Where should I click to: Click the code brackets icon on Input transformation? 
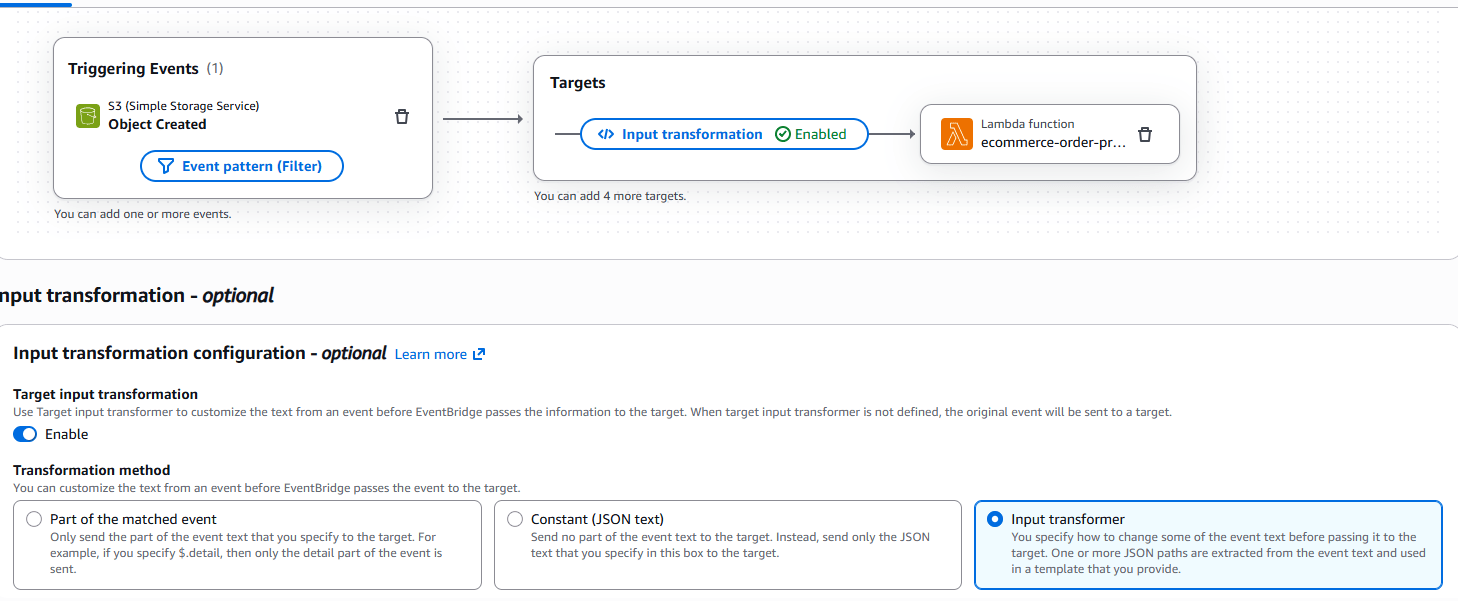[605, 134]
